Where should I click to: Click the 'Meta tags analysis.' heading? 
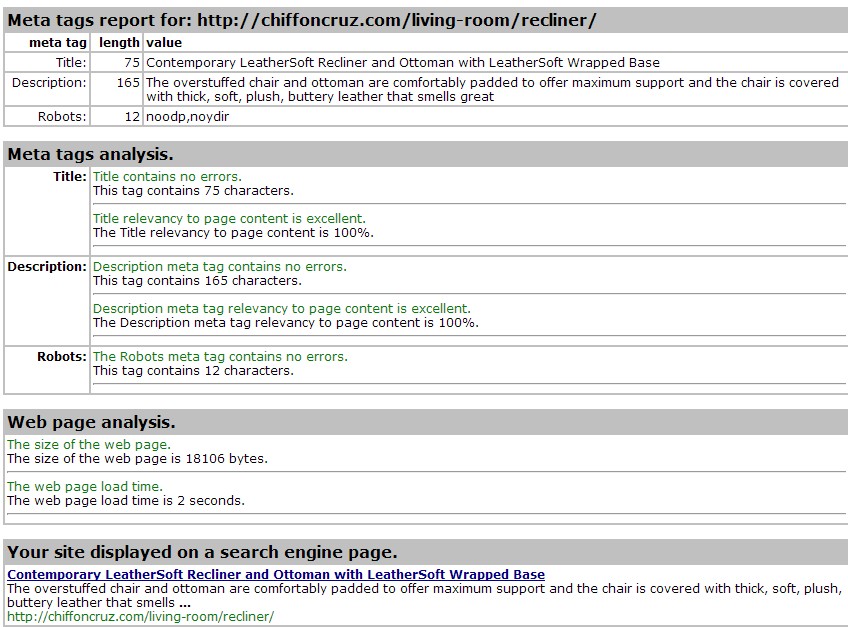90,154
